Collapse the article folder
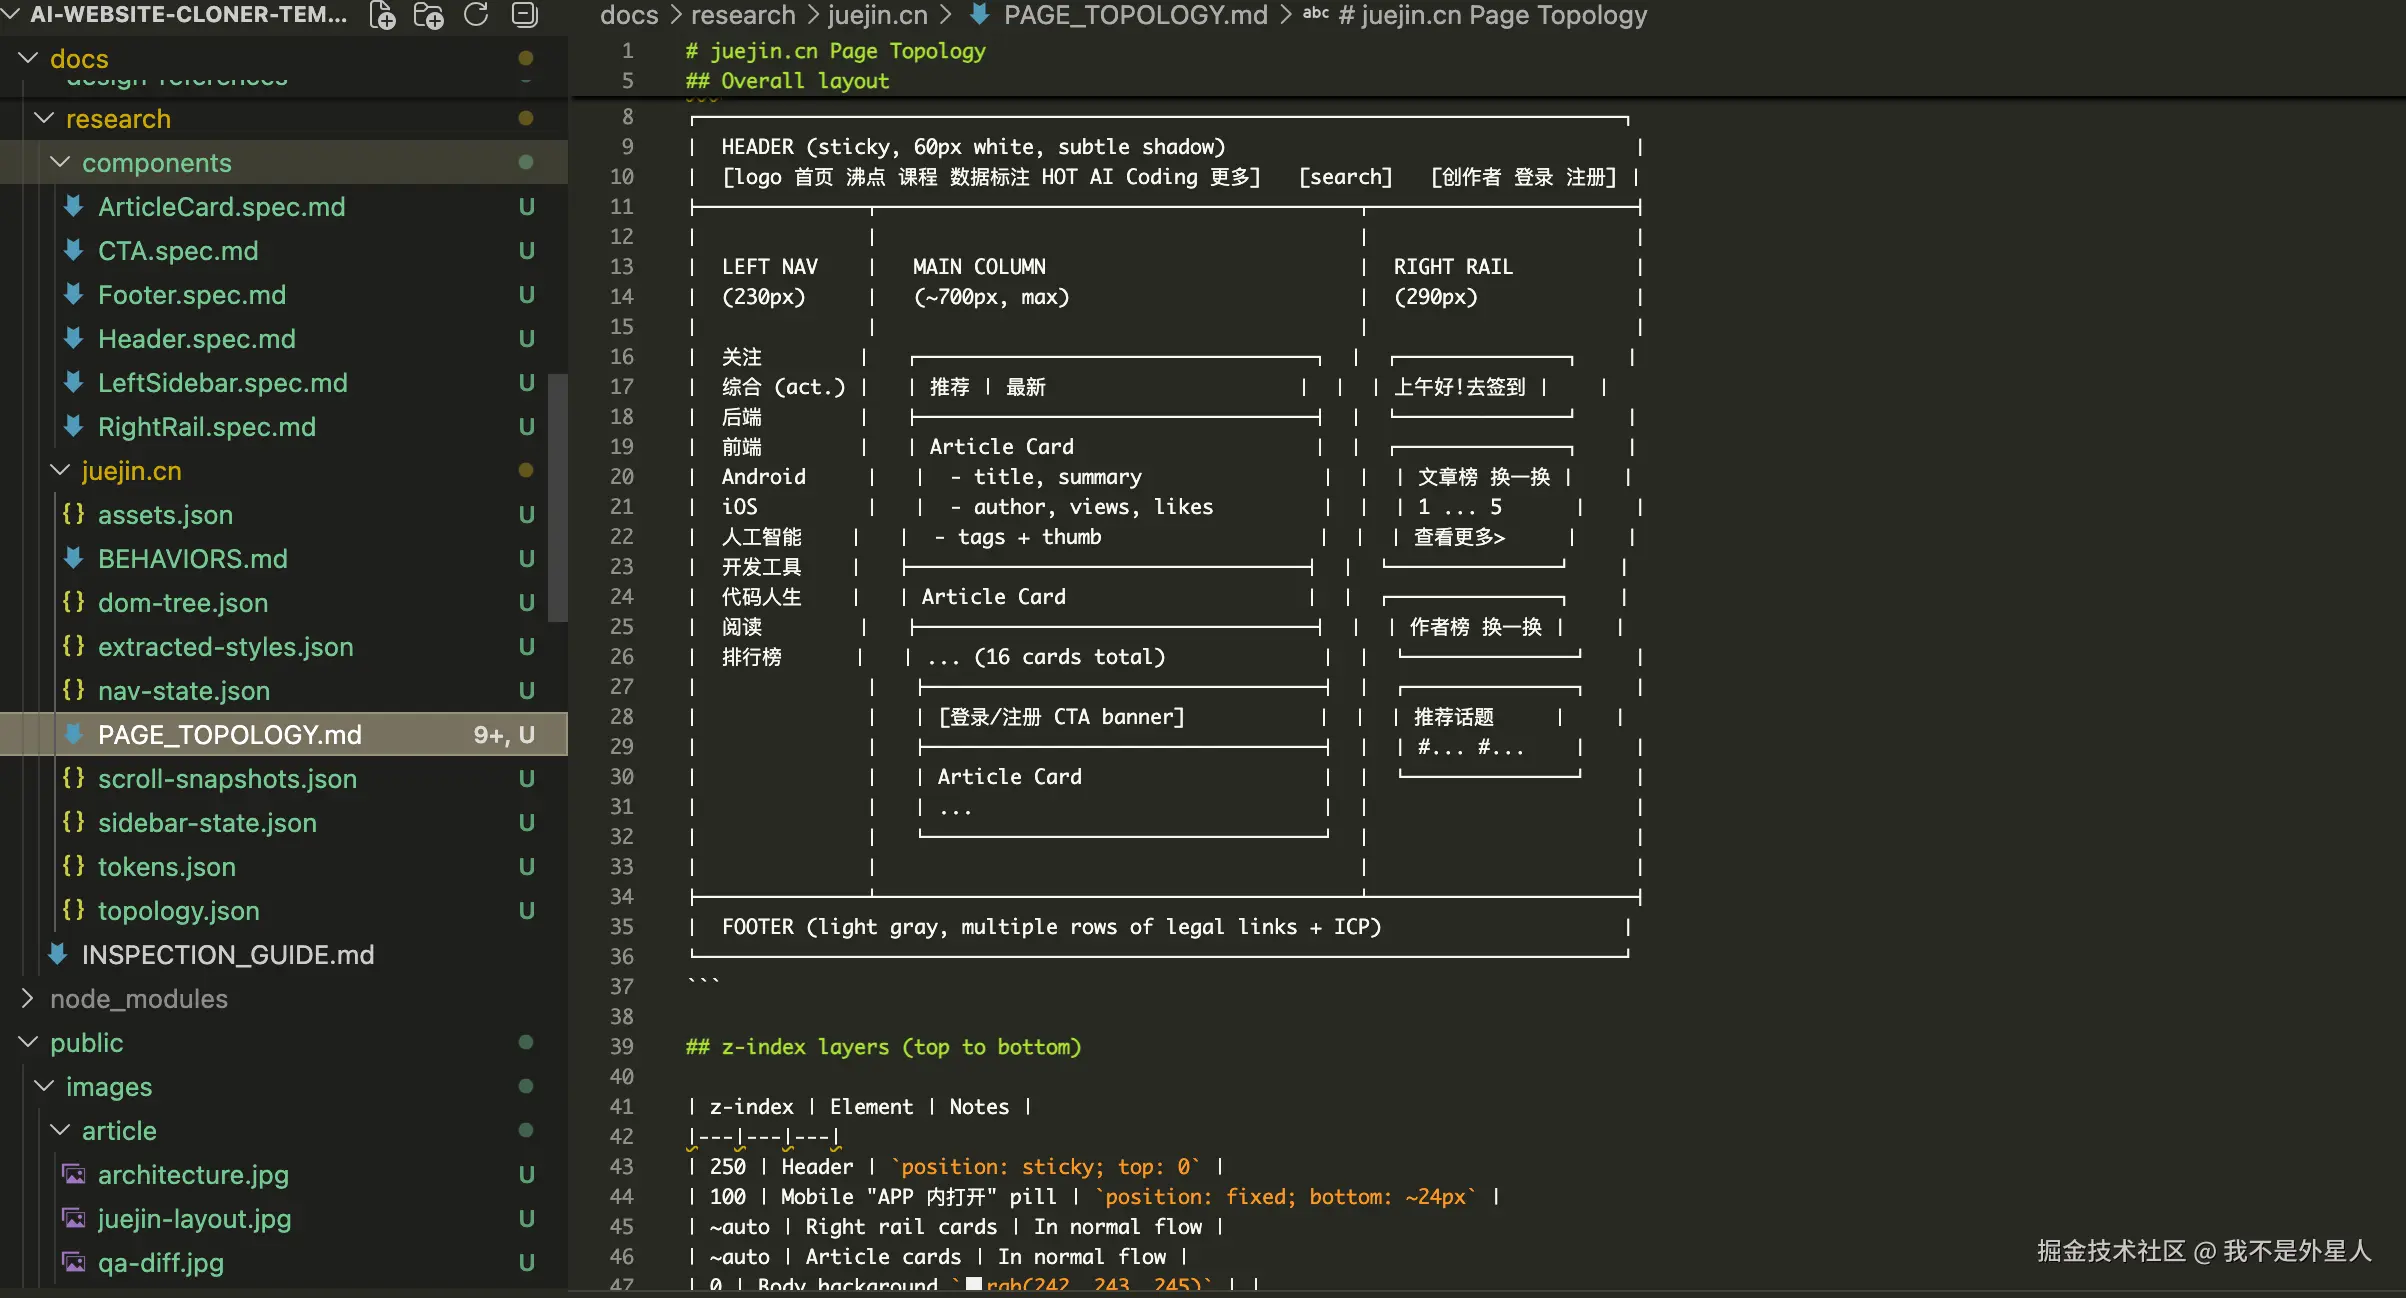2406x1298 pixels. 60,1130
